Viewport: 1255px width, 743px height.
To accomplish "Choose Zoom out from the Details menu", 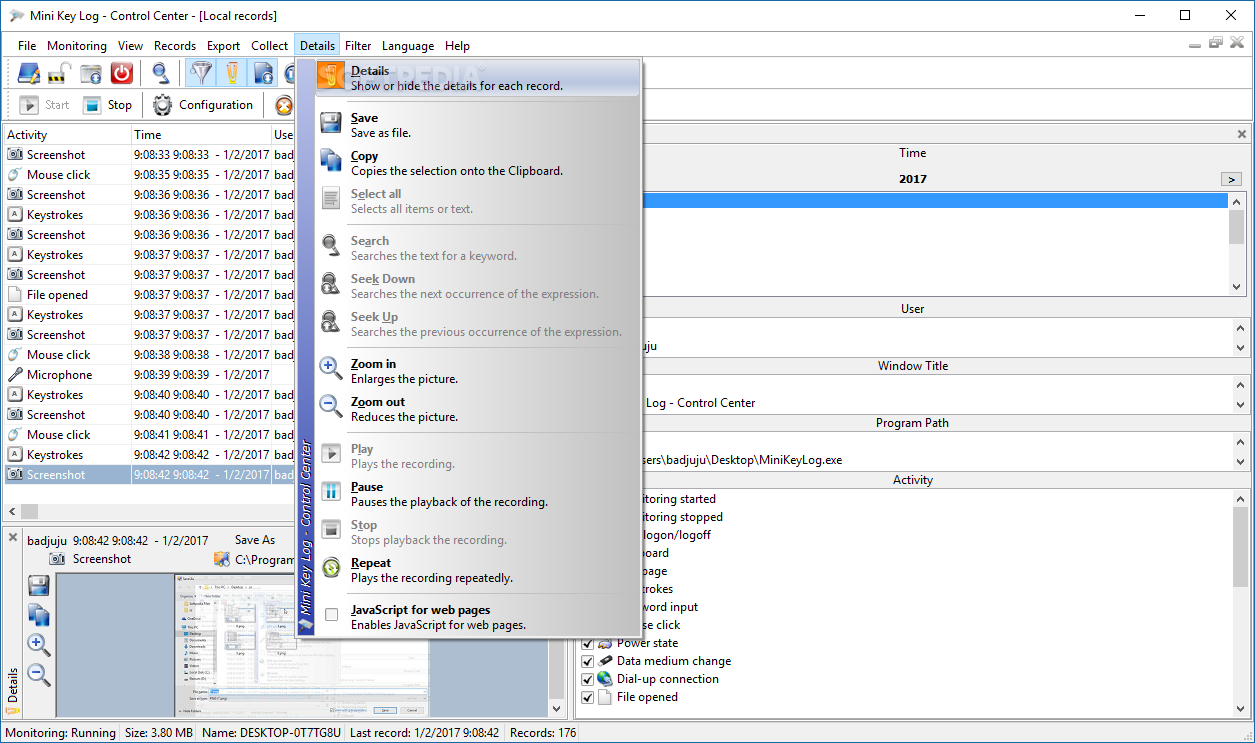I will [x=478, y=409].
